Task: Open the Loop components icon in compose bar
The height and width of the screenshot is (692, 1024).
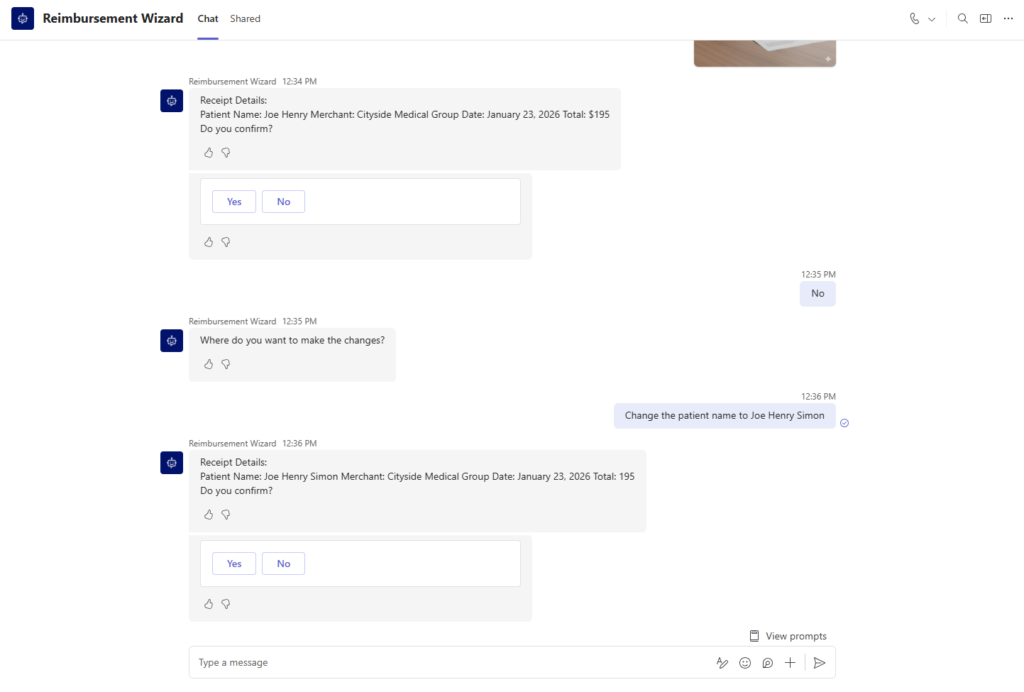Action: coord(767,663)
